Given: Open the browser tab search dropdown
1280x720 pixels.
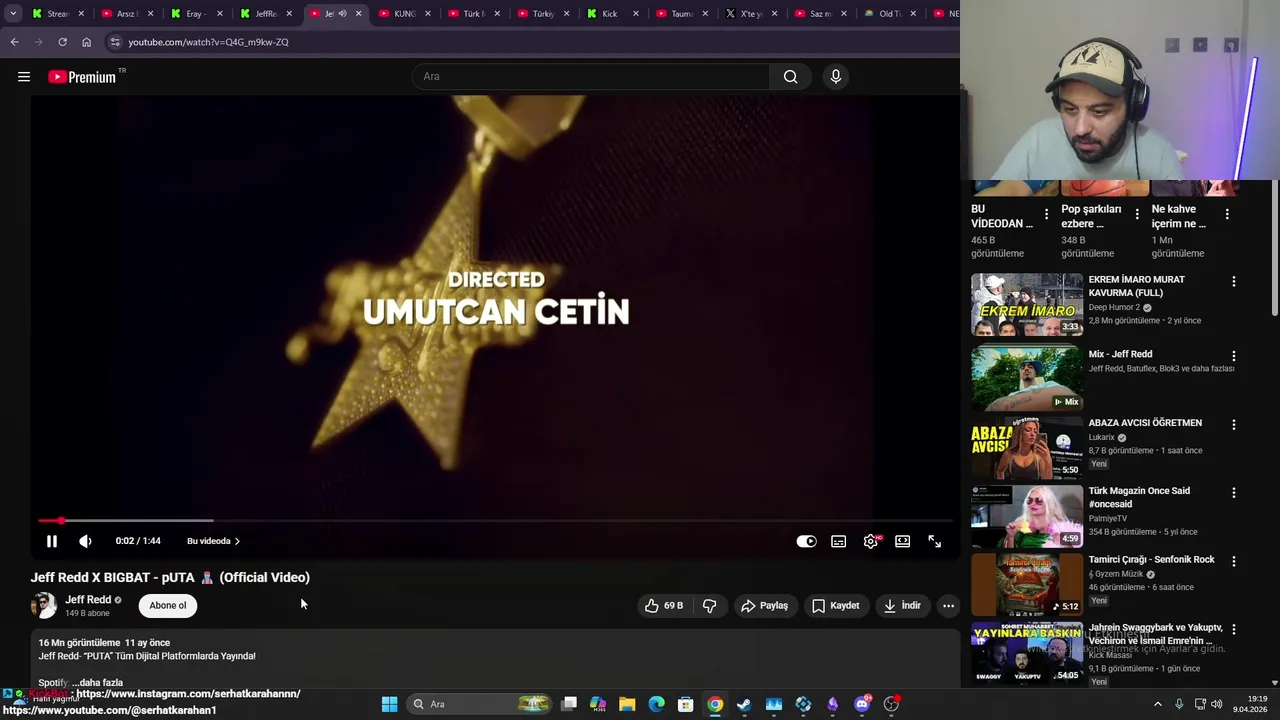Looking at the screenshot, I should [13, 14].
